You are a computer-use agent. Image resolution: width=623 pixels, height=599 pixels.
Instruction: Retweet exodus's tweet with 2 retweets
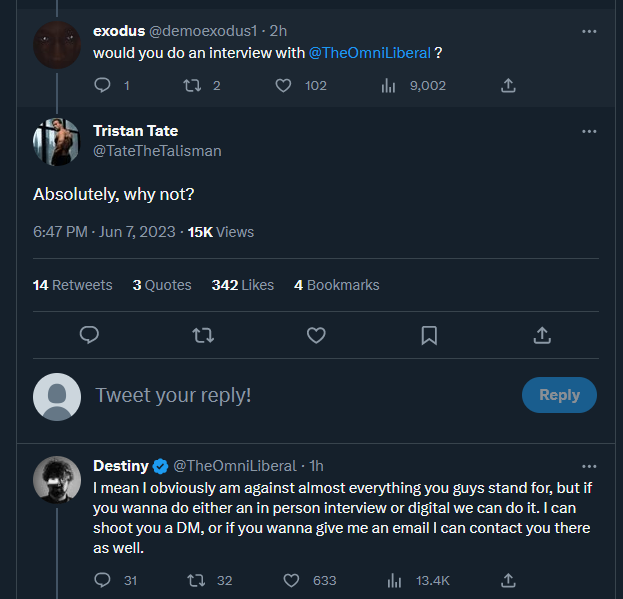[x=192, y=85]
